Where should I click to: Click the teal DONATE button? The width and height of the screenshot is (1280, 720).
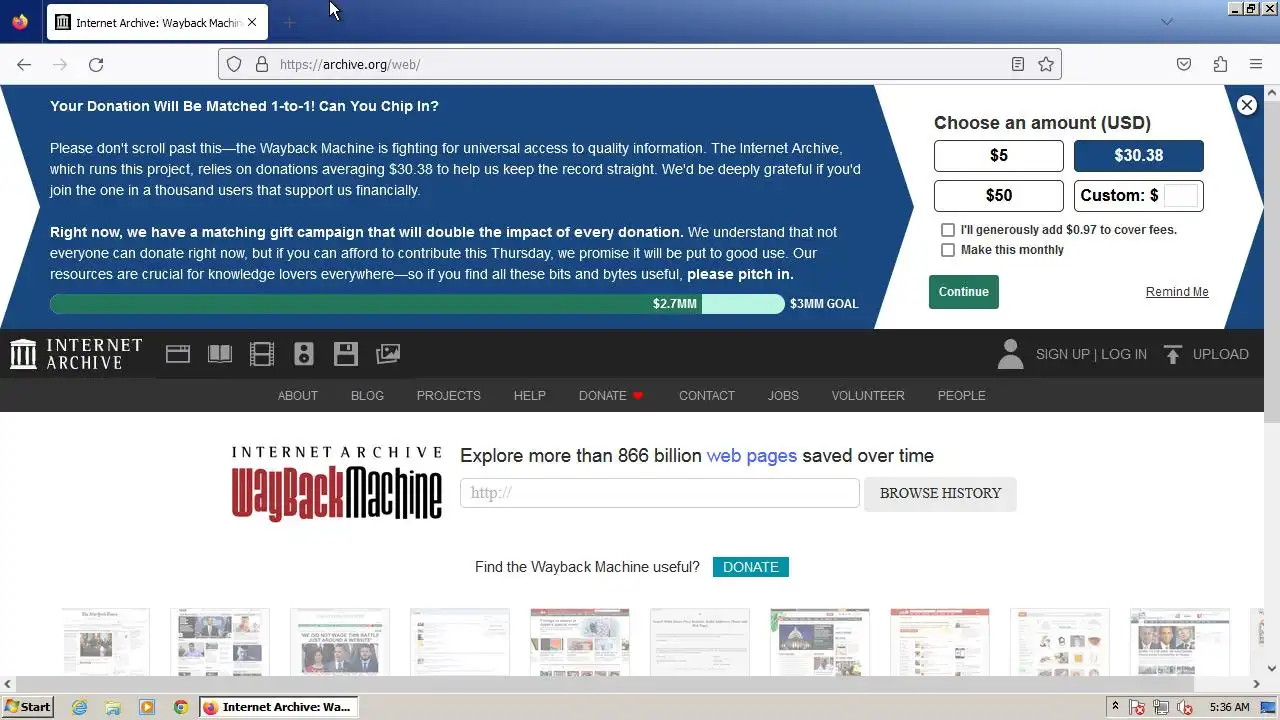click(x=751, y=567)
